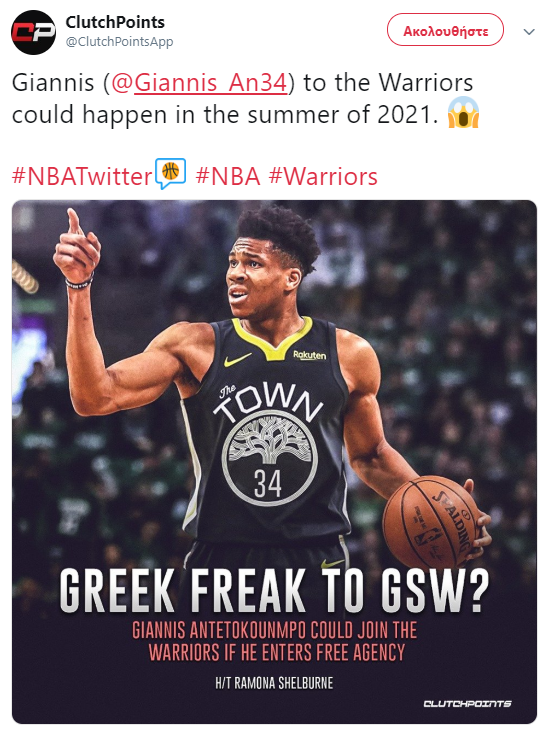Click the Rakuten logo on jersey
The image size is (546, 730).
[x=310, y=355]
